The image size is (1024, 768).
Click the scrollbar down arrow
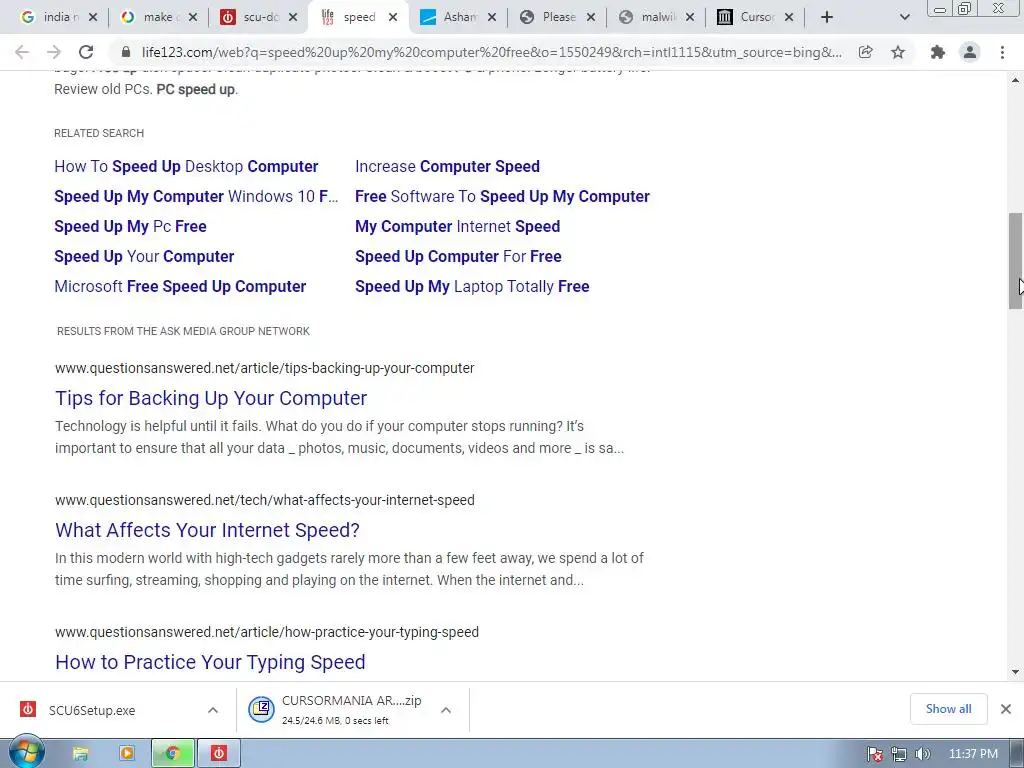point(1016,672)
